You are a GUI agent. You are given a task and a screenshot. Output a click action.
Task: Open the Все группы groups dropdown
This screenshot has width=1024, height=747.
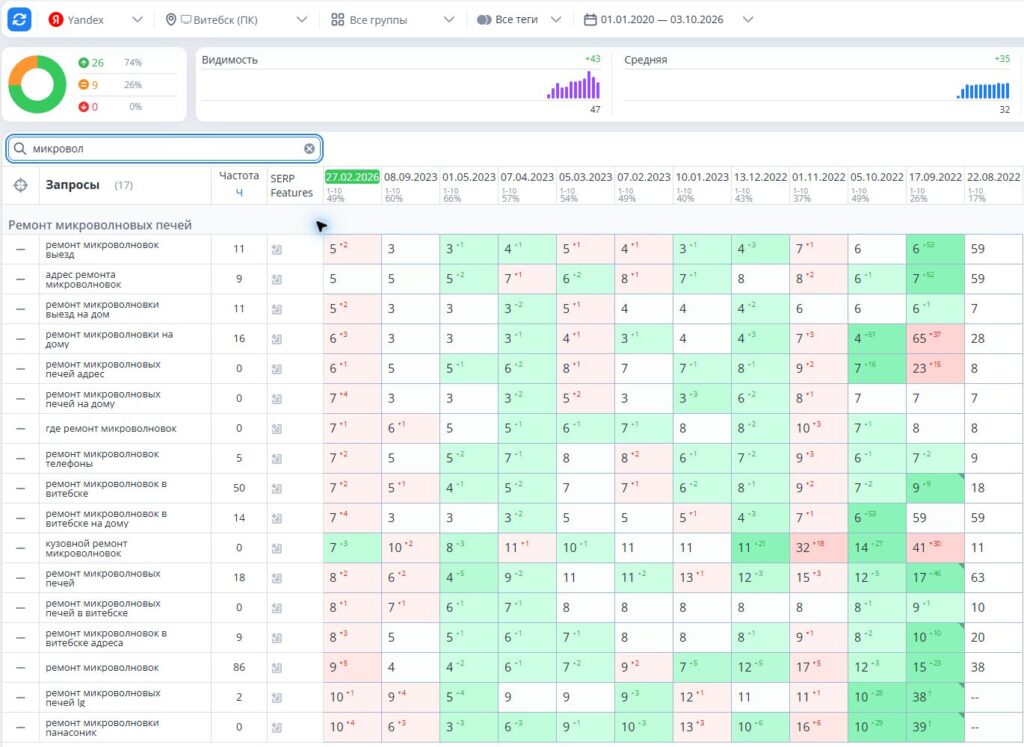[x=392, y=20]
